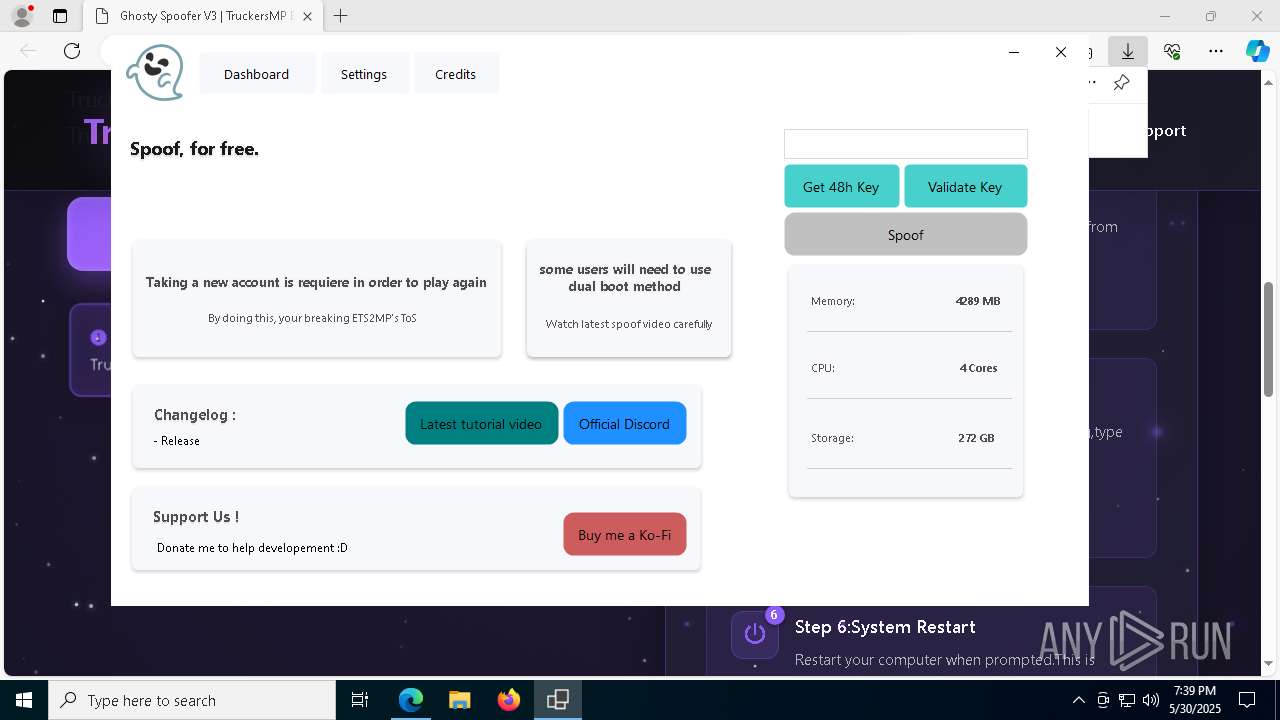The height and width of the screenshot is (720, 1280).
Task: Click Validate Key button
Action: pyautogui.click(x=965, y=187)
